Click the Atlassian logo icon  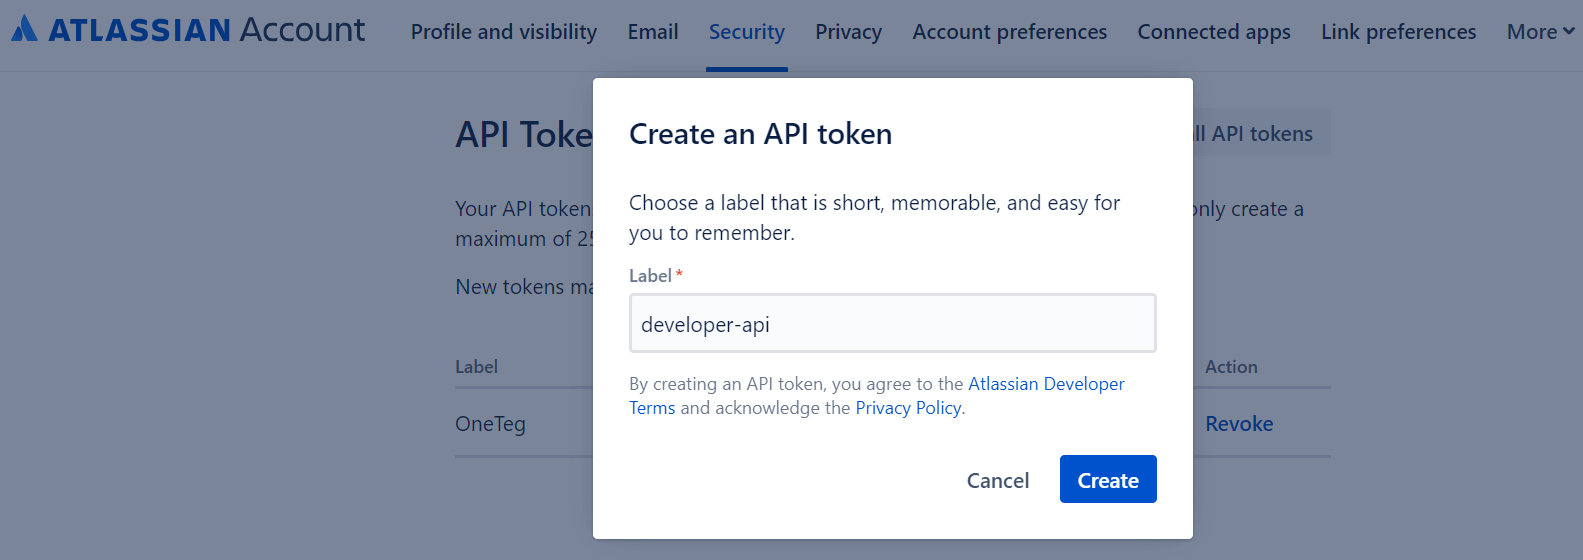[24, 29]
